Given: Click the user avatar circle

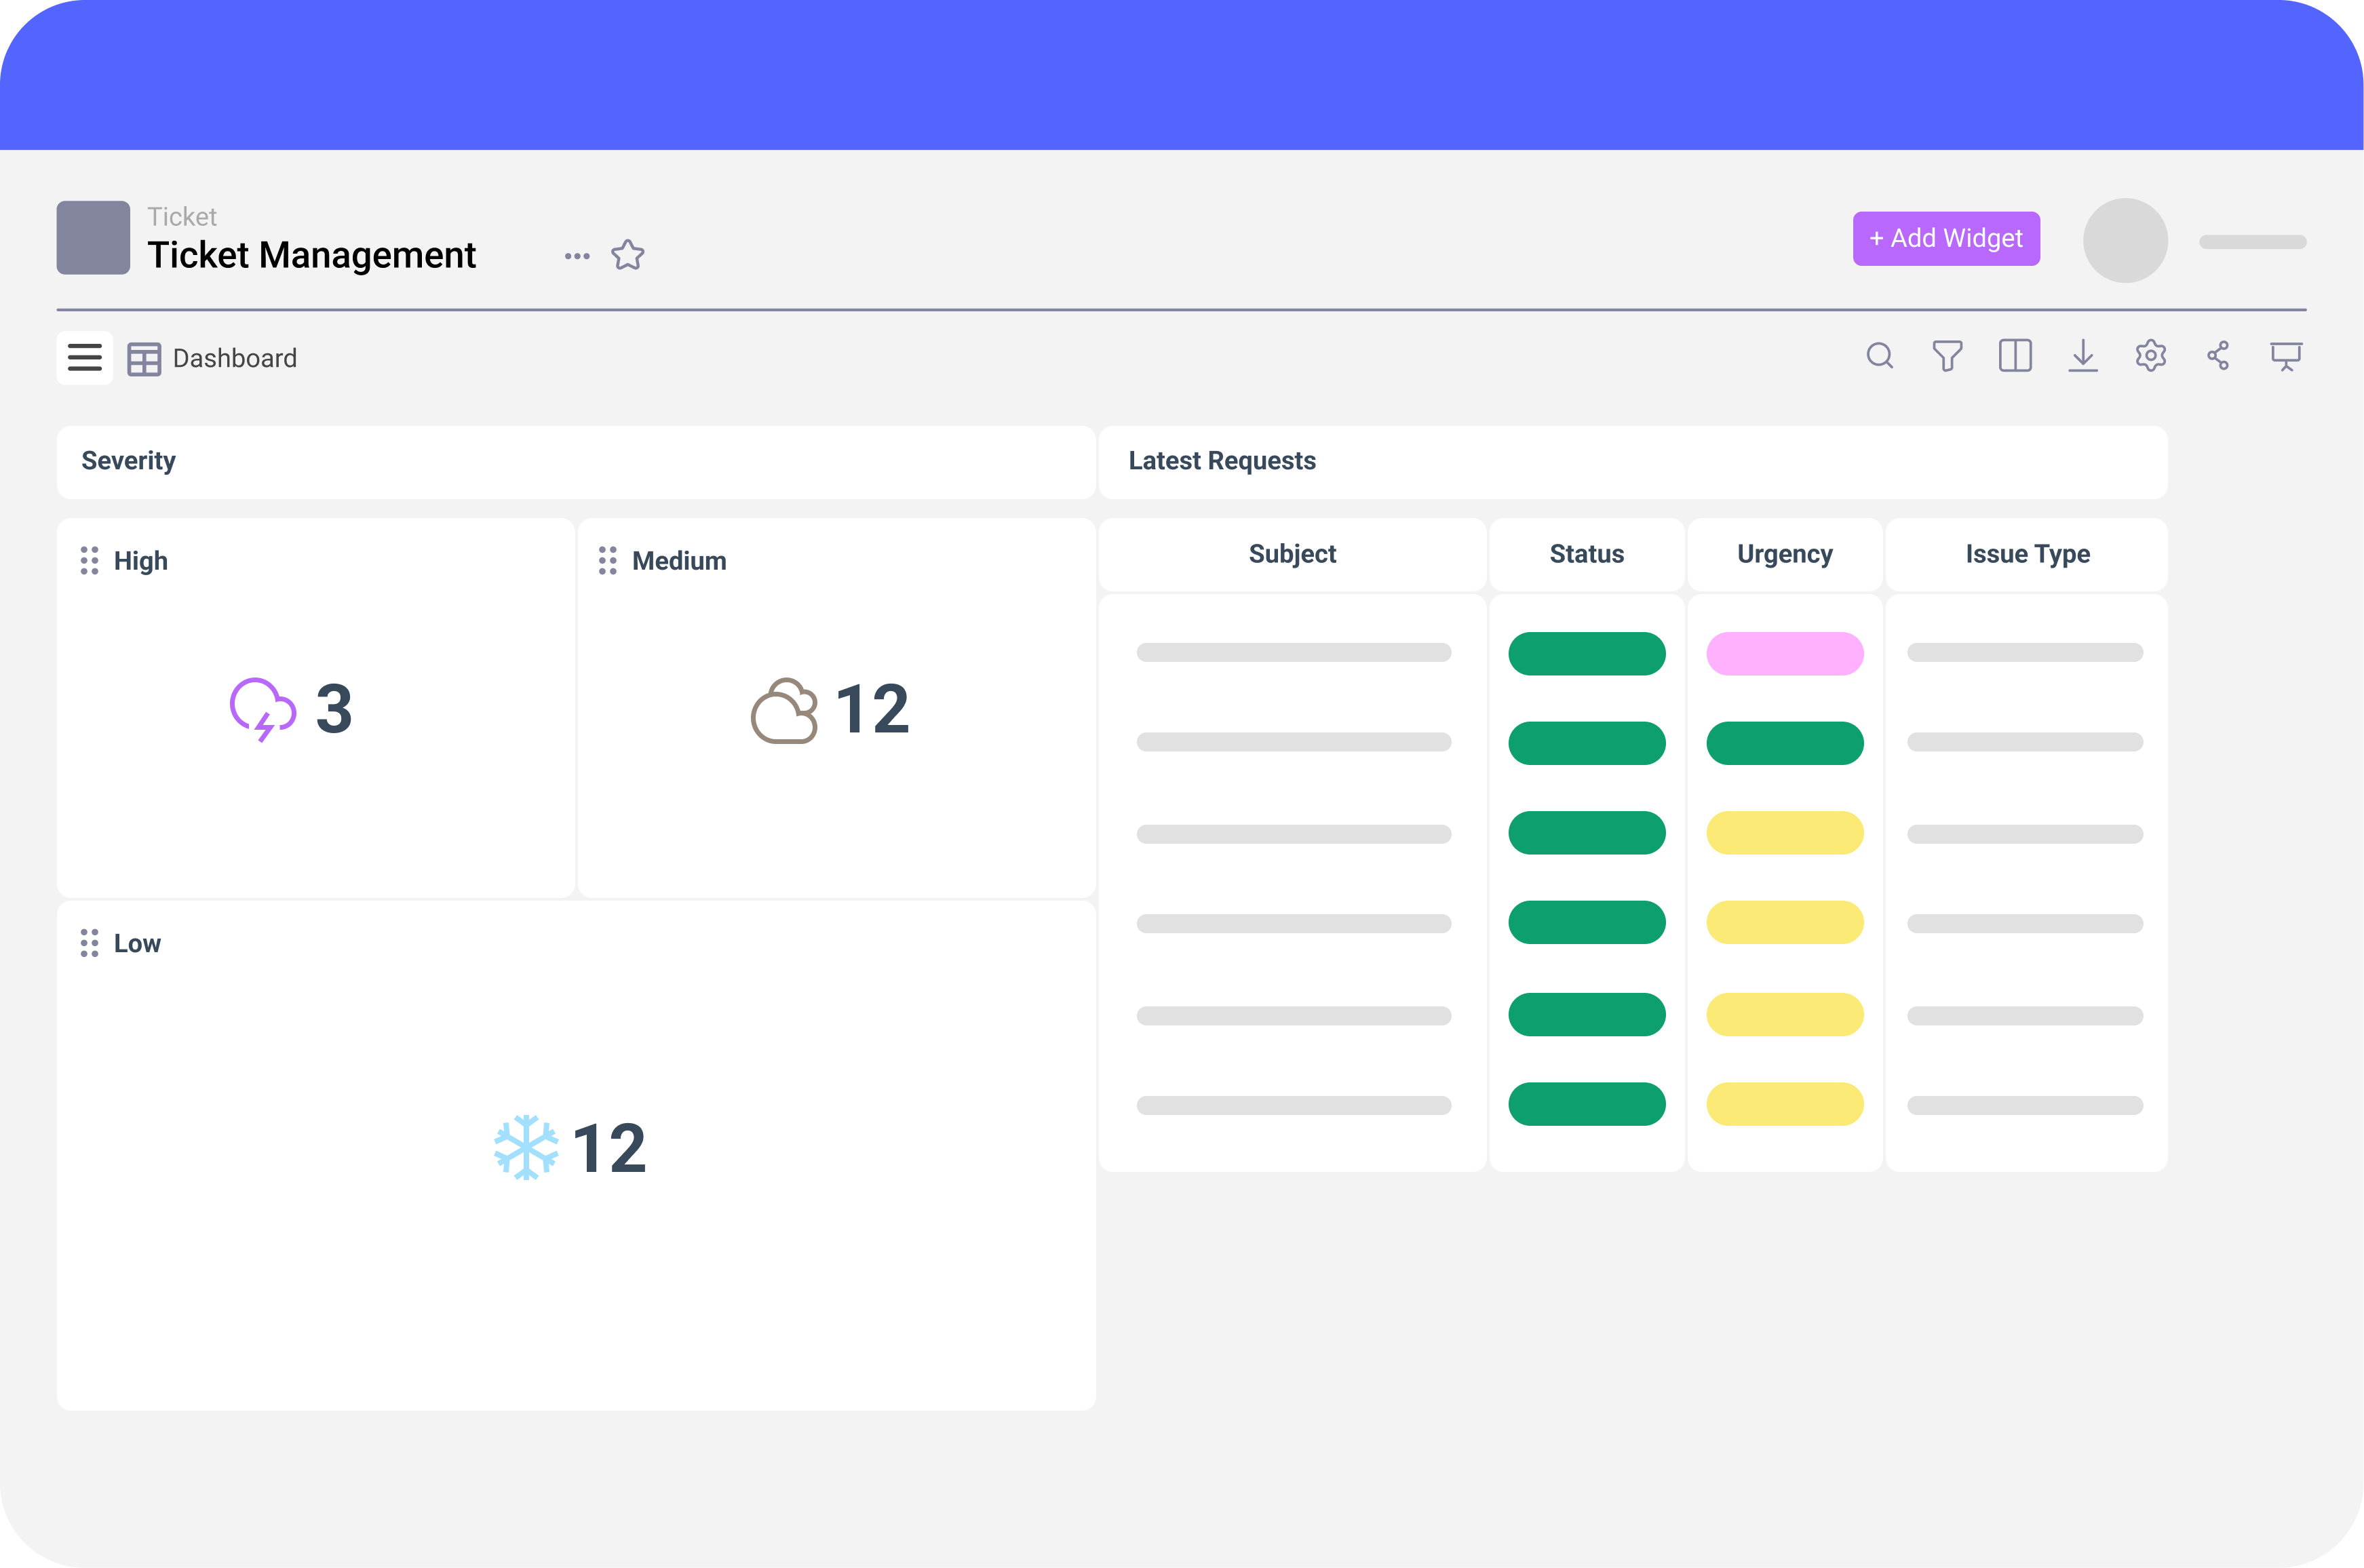Looking at the screenshot, I should pyautogui.click(x=2125, y=240).
